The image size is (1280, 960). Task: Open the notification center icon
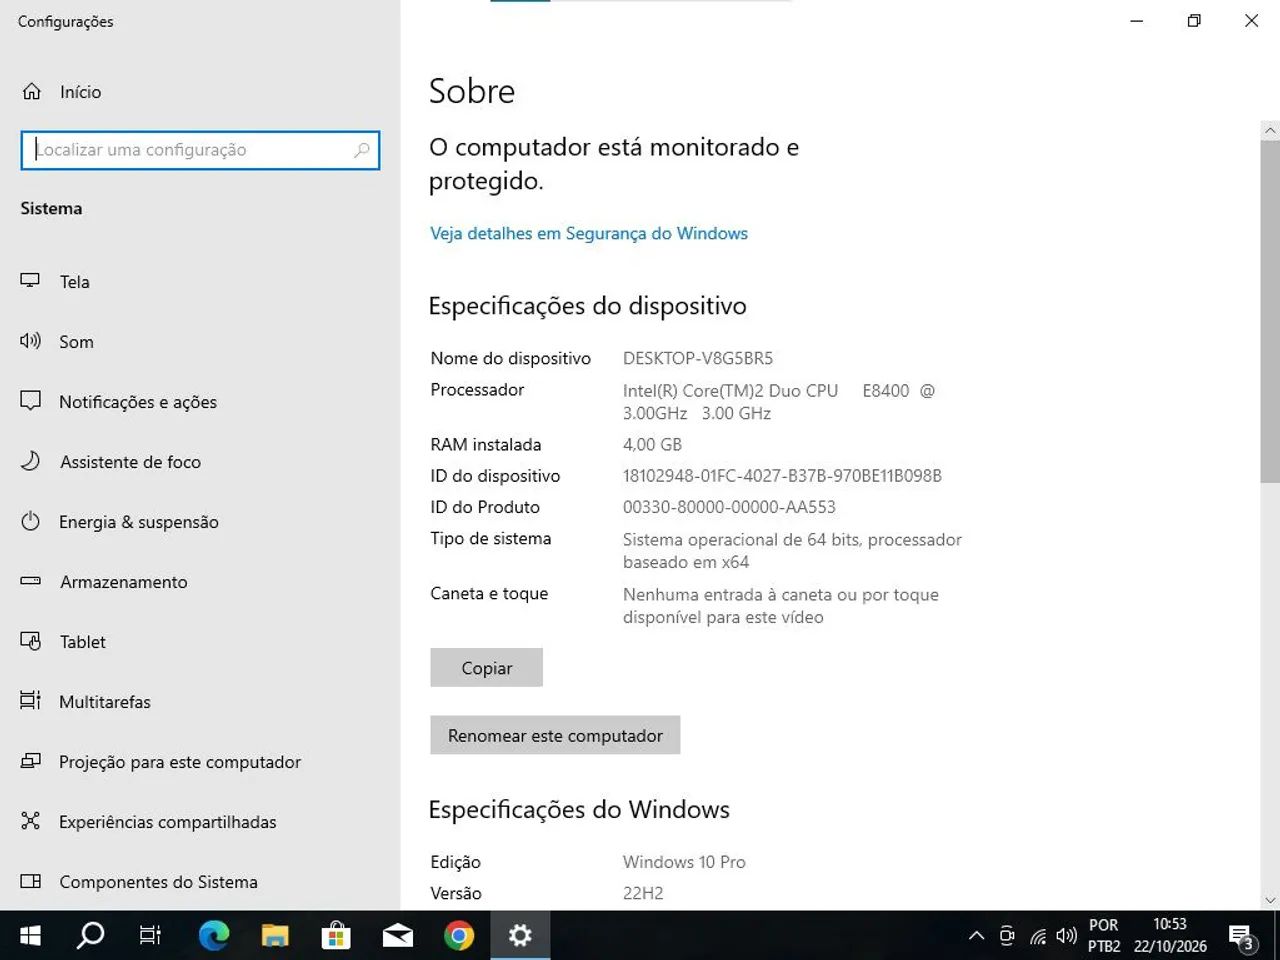click(1242, 937)
